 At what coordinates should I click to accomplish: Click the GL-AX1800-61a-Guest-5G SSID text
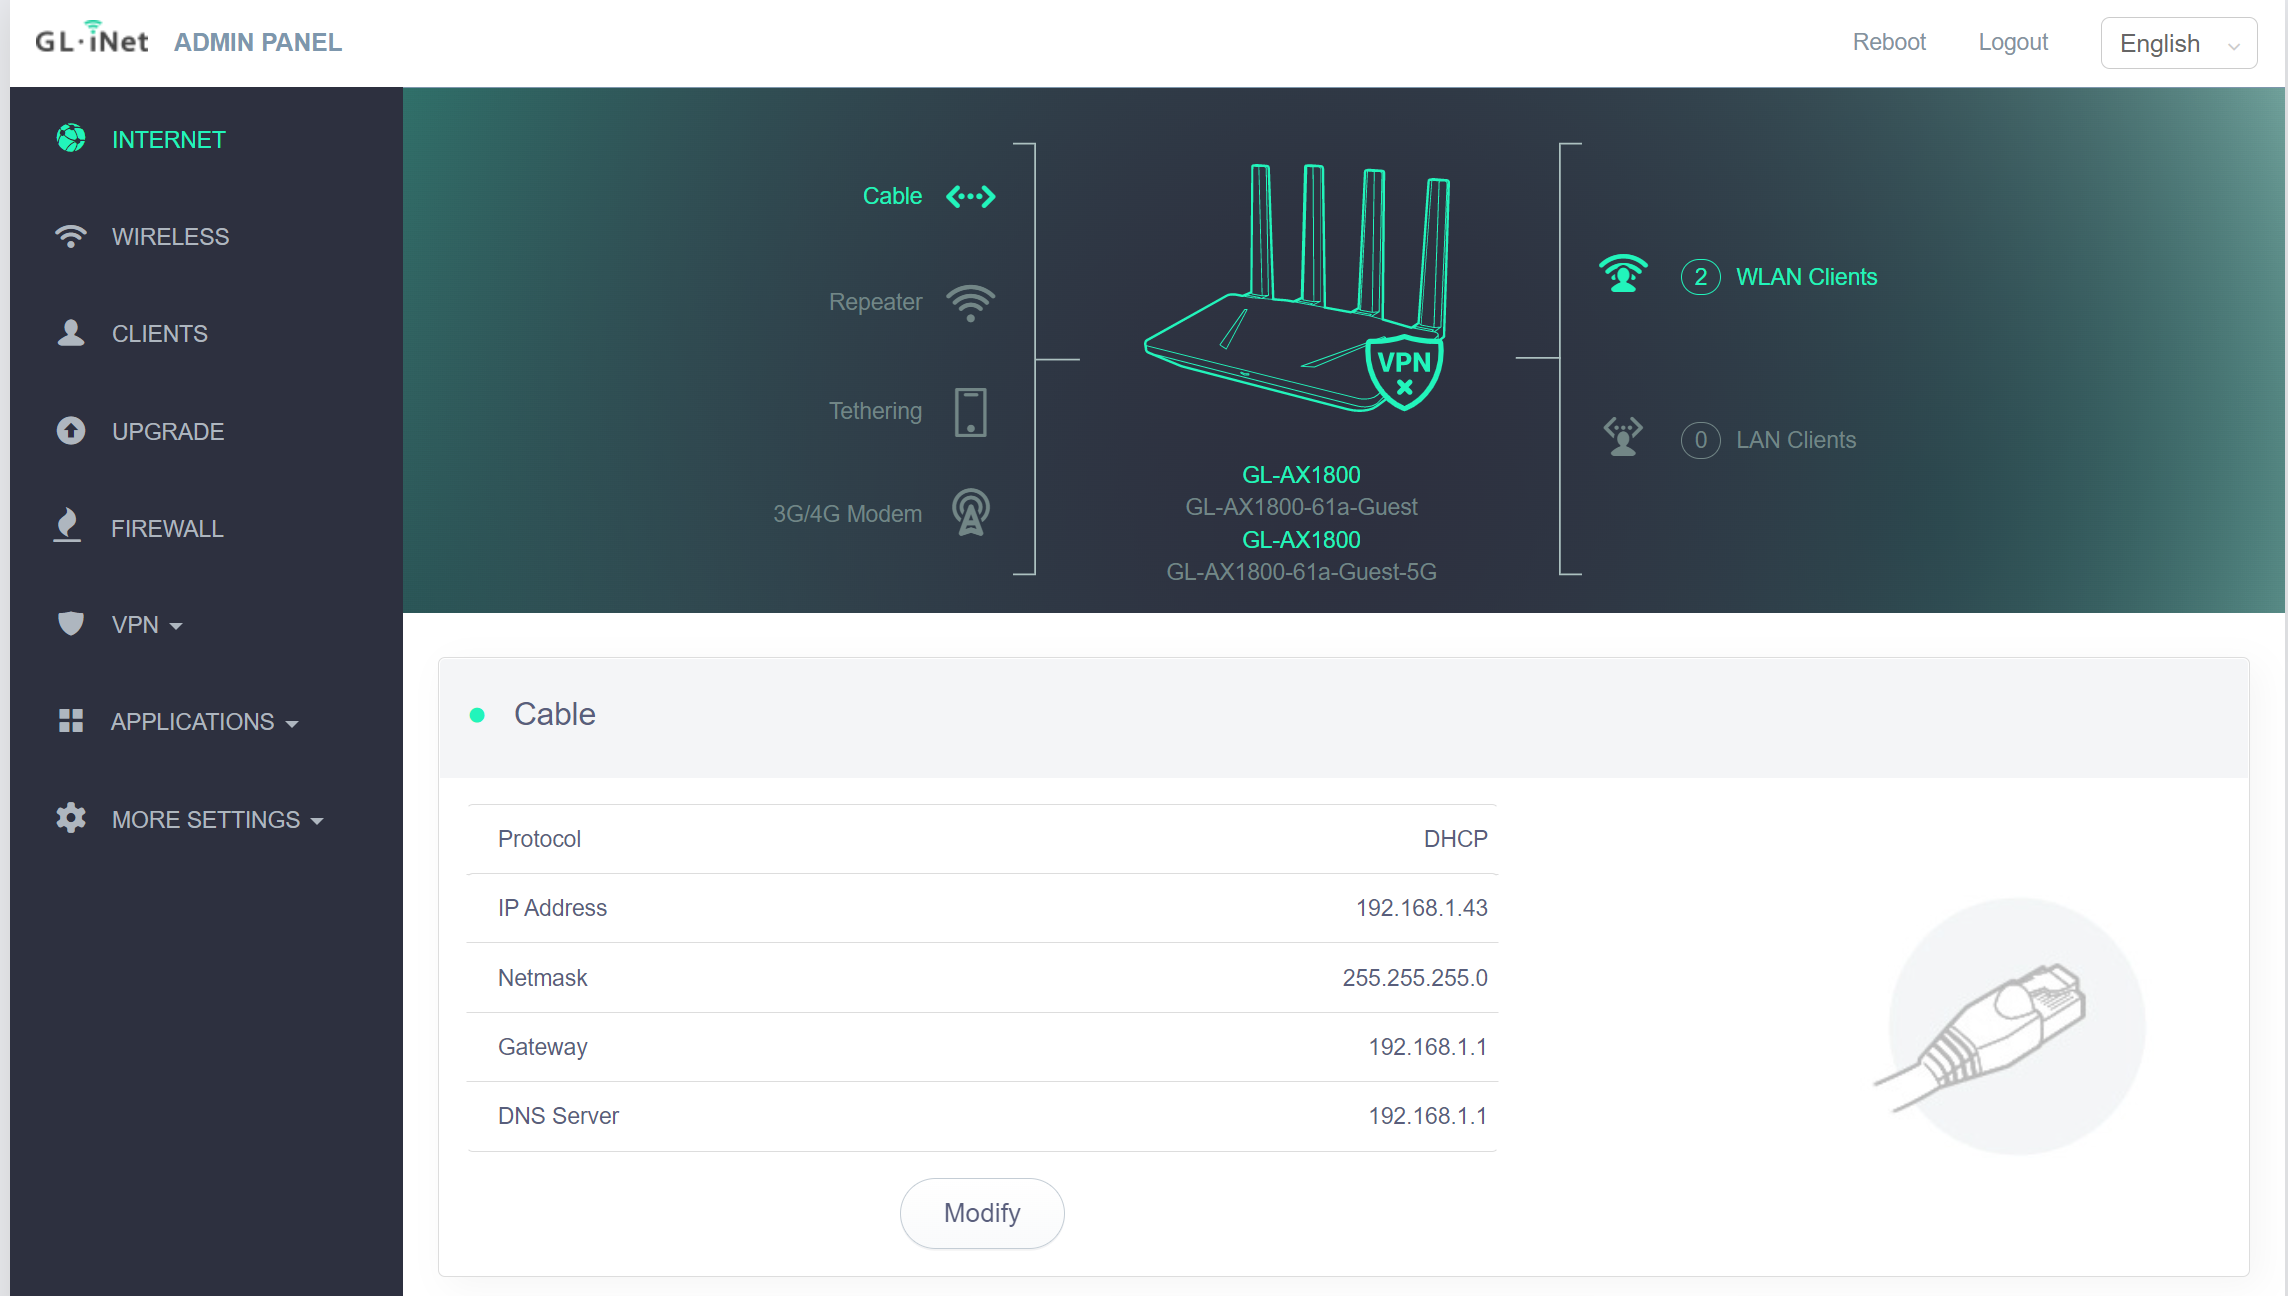1301,572
